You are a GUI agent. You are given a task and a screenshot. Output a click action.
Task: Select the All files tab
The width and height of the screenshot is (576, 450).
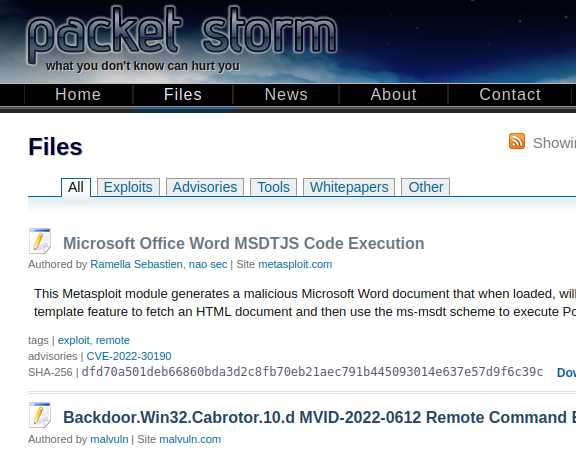(76, 187)
